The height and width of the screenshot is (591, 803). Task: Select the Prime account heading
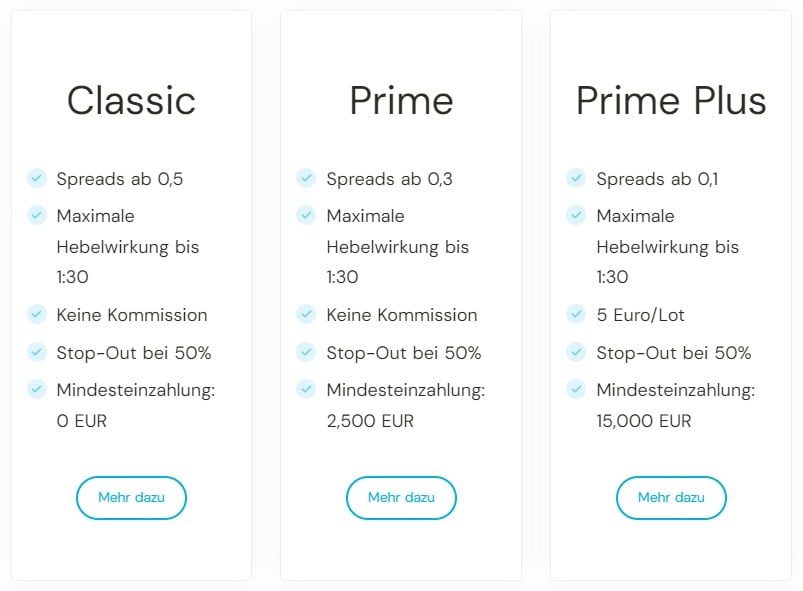pyautogui.click(x=401, y=101)
